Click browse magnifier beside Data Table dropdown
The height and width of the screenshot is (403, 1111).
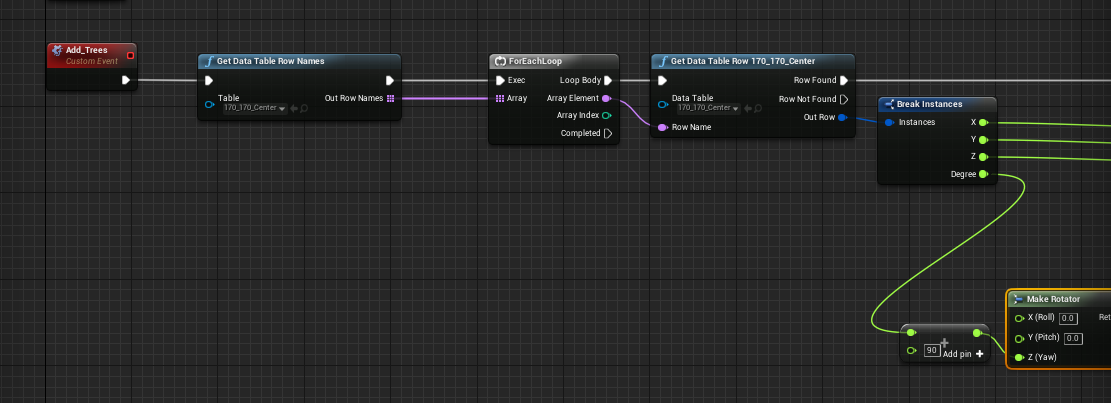tap(757, 108)
